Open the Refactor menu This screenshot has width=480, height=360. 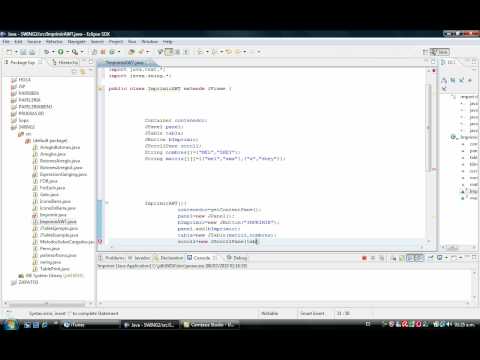(54, 42)
